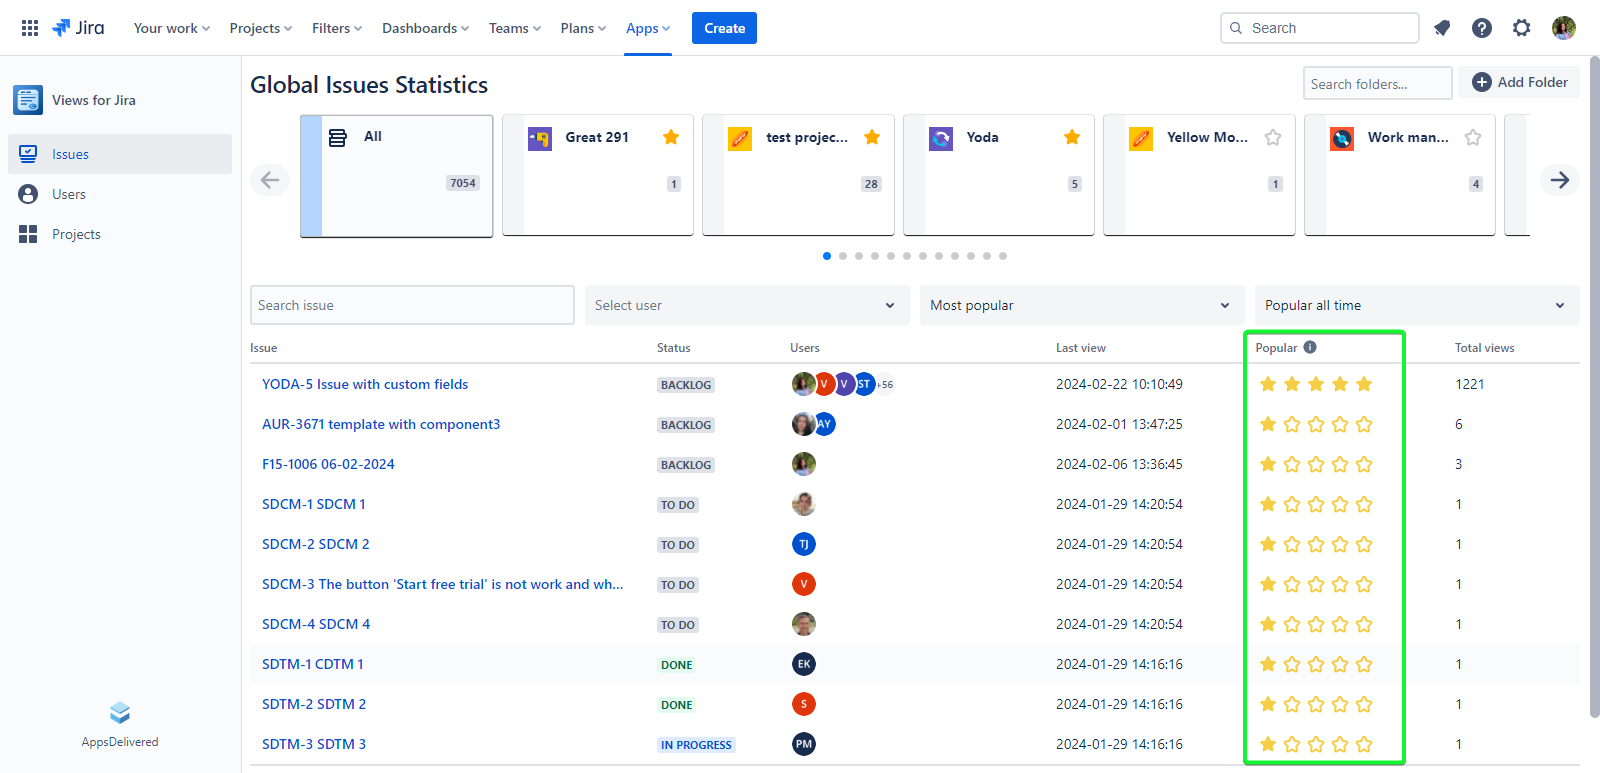Open the help question mark icon
The width and height of the screenshot is (1600, 773).
click(1482, 28)
